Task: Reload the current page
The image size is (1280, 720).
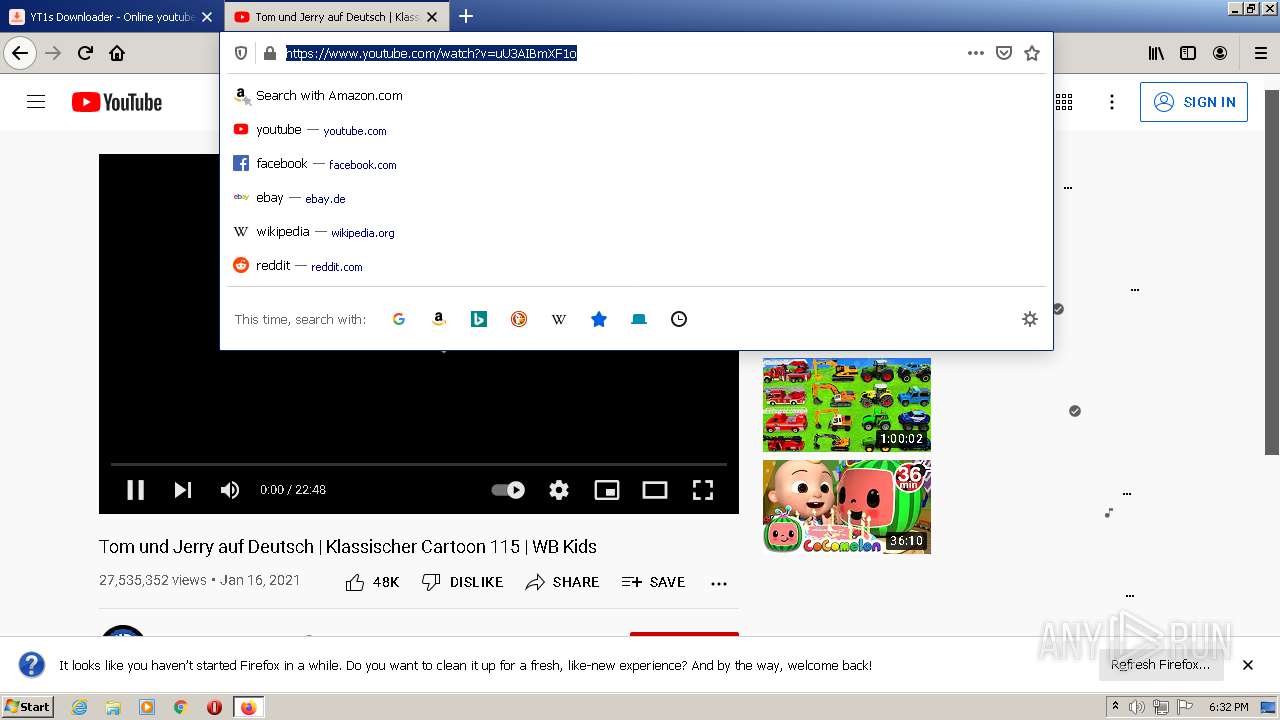Action: (x=85, y=53)
